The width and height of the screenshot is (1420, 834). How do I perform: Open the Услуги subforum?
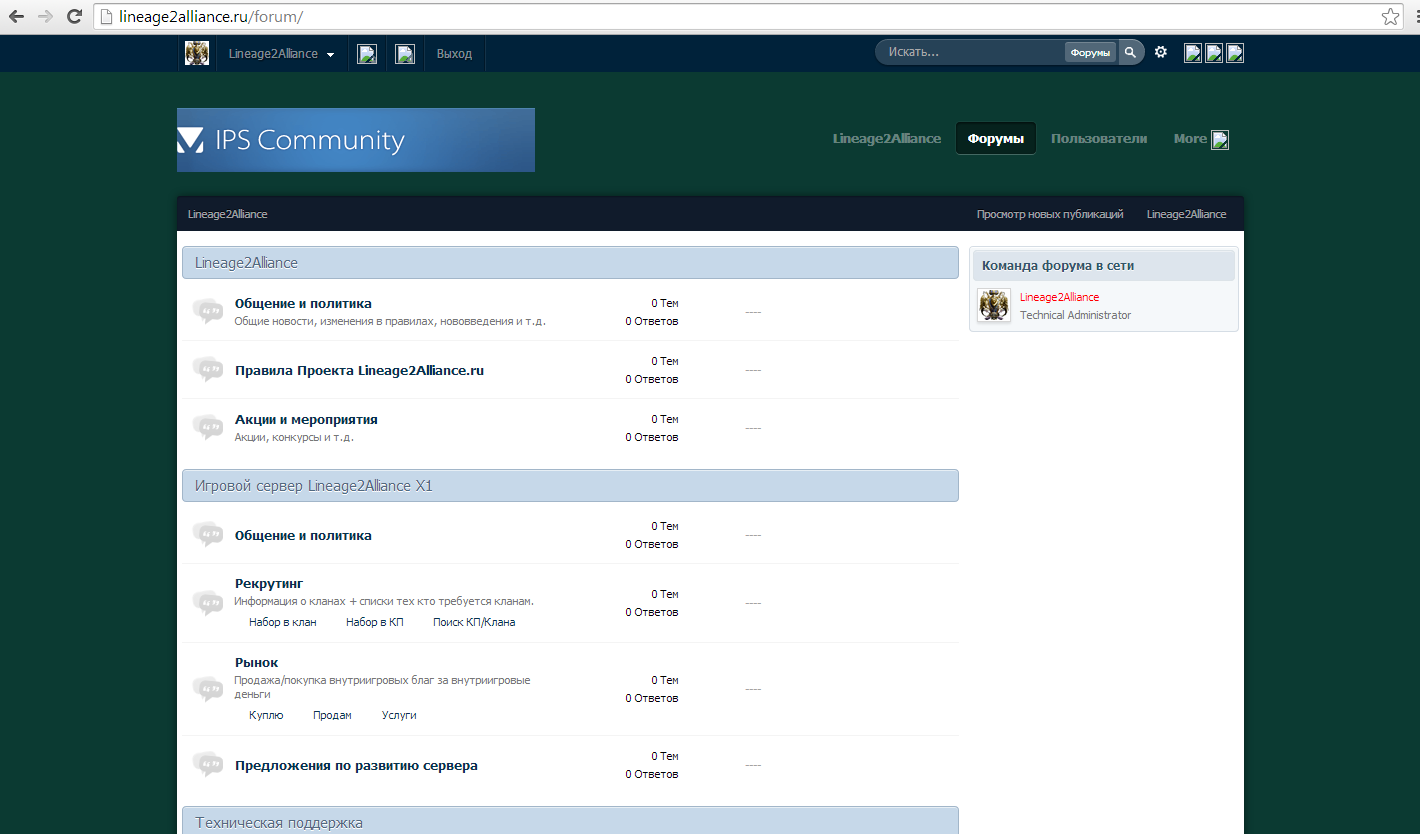(399, 715)
